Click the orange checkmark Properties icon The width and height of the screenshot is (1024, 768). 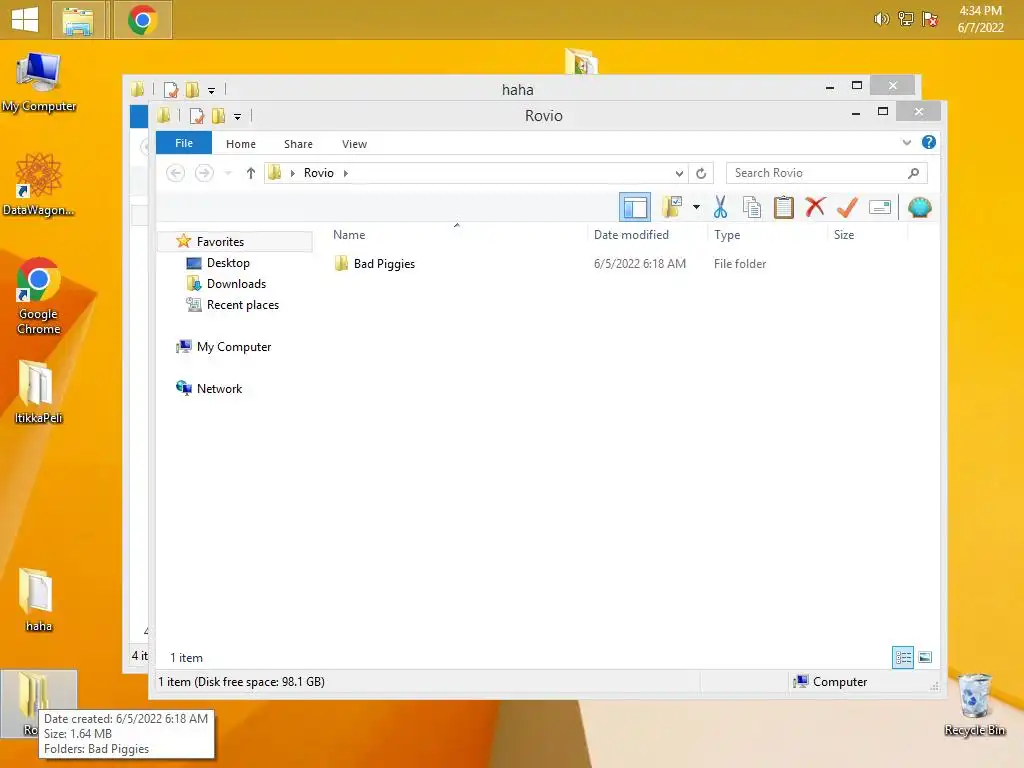point(847,207)
